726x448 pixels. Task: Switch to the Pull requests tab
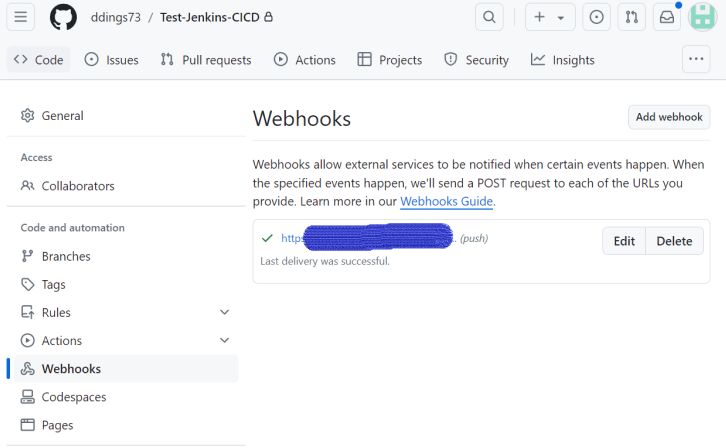(206, 60)
